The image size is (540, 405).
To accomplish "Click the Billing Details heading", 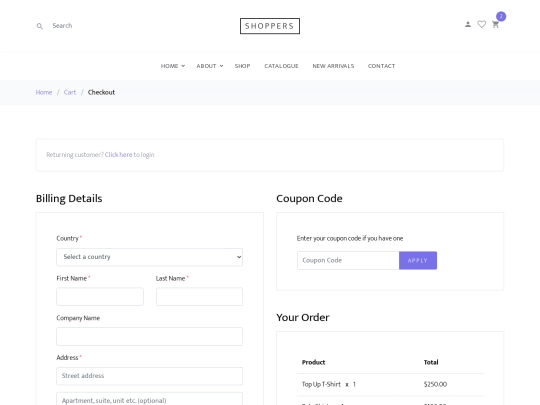I will coord(69,198).
